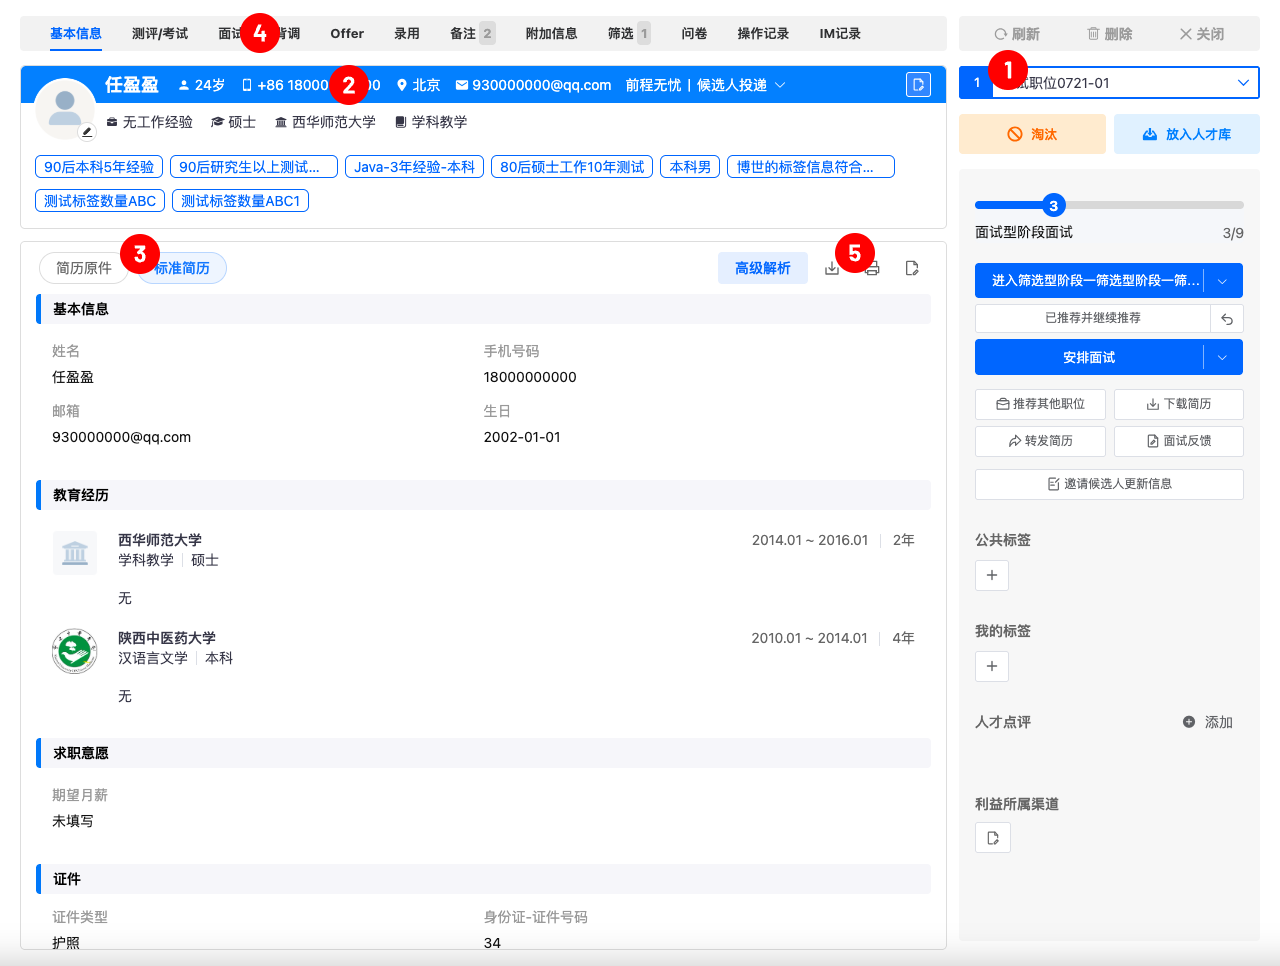Click stage 3 progress slider handle
Viewport: 1280px width, 966px height.
(1053, 205)
